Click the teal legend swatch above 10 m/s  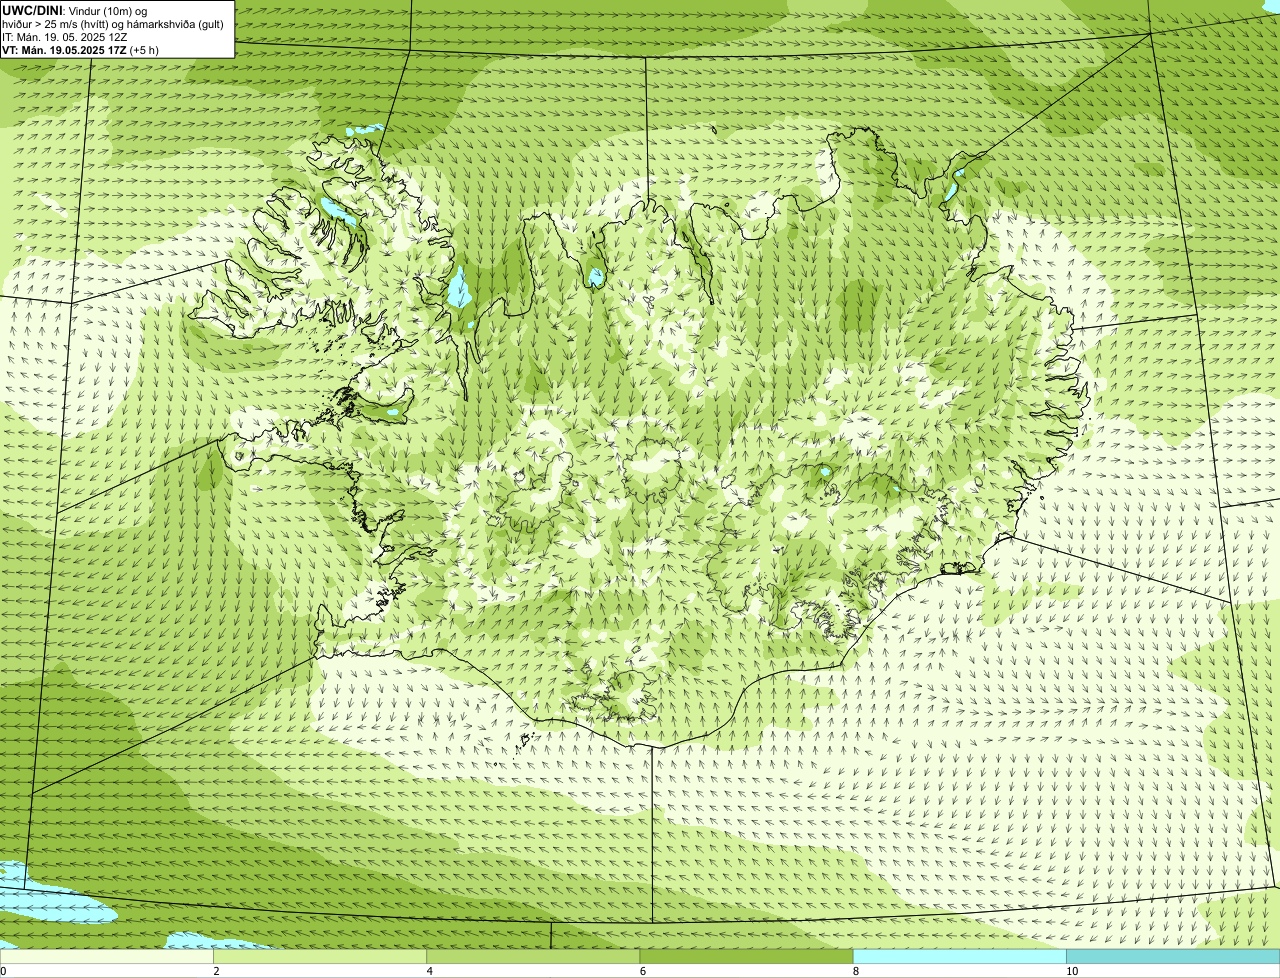[x=1173, y=957]
